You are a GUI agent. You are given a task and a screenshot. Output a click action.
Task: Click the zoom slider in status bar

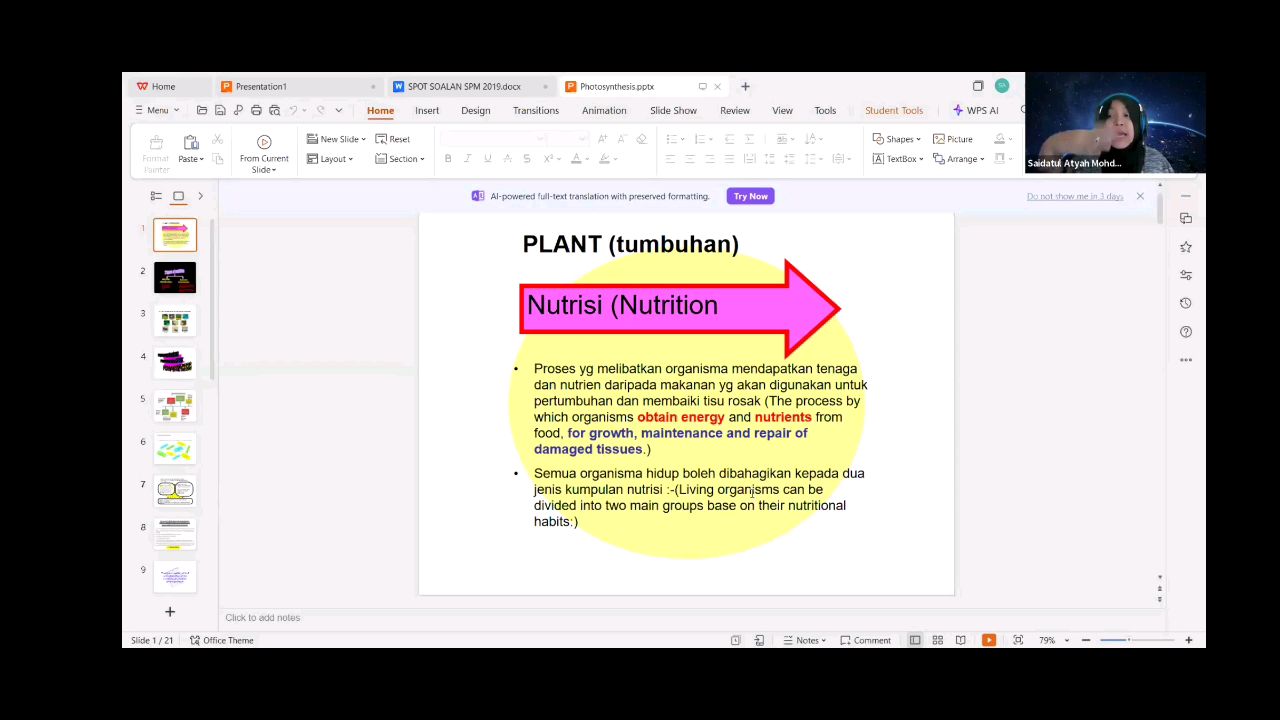pyautogui.click(x=1128, y=640)
